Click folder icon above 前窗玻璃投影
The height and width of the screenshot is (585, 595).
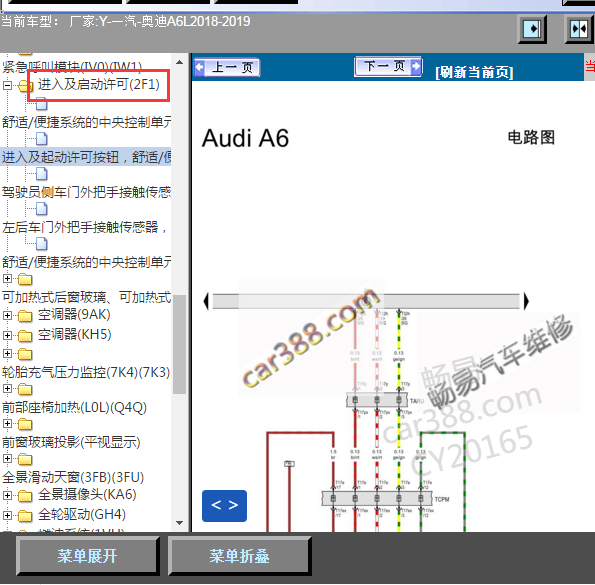(25, 424)
